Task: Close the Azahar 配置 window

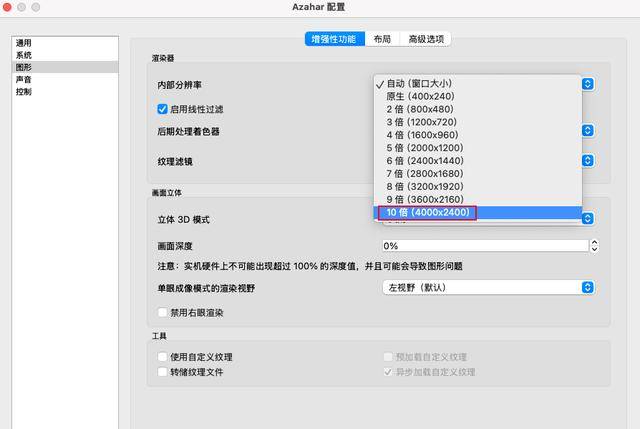Action: tap(7, 7)
